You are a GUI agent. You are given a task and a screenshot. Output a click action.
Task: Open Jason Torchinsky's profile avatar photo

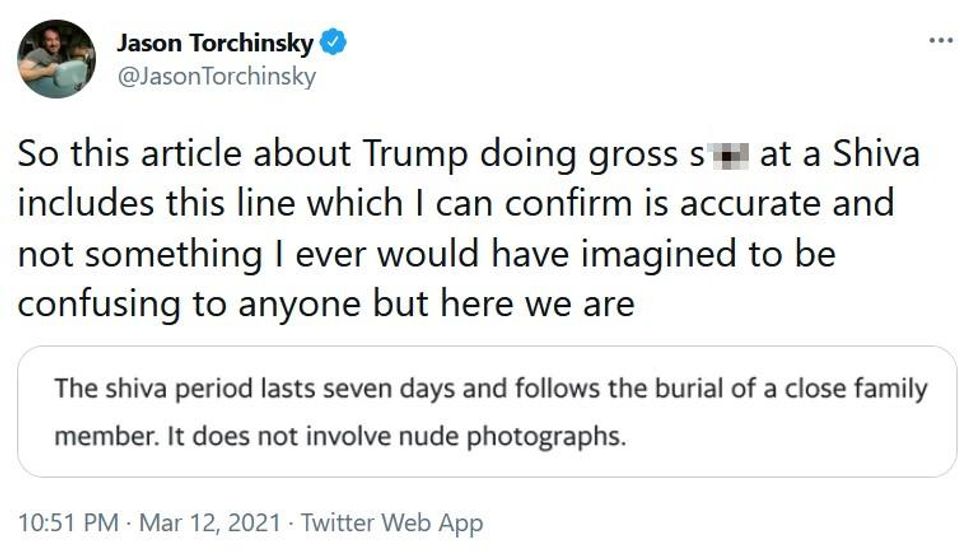56,59
